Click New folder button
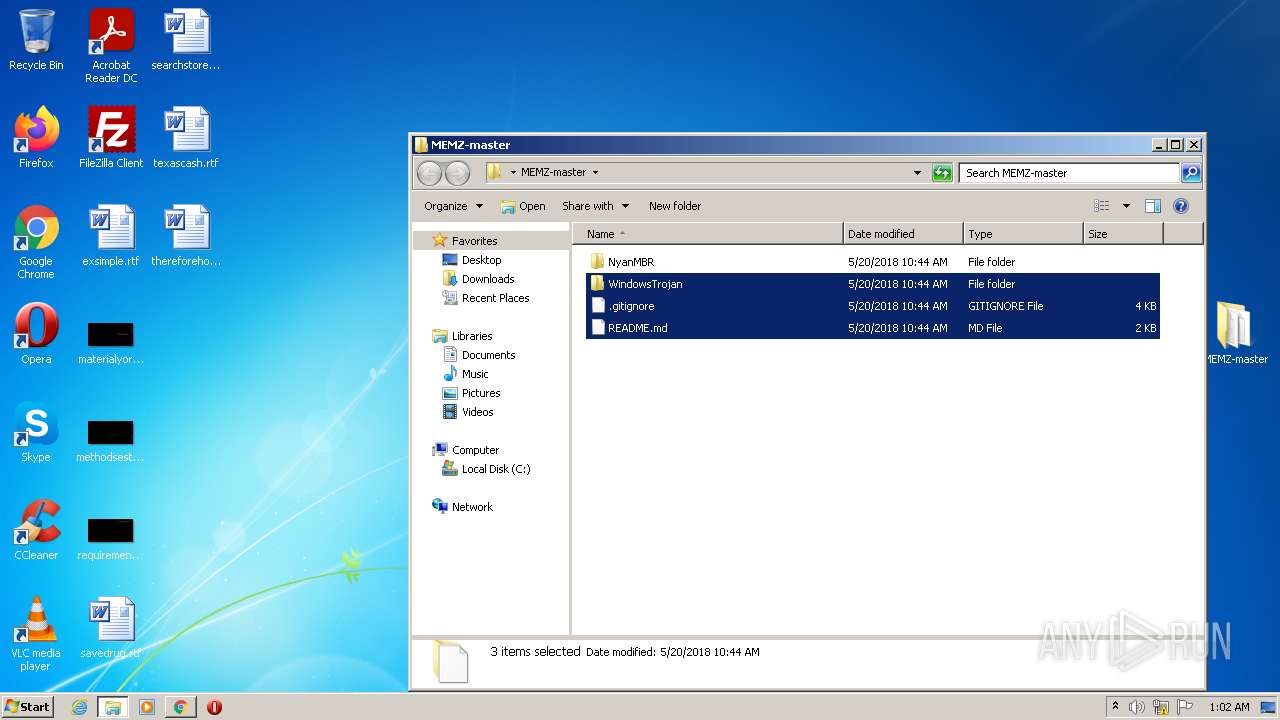 pos(675,206)
